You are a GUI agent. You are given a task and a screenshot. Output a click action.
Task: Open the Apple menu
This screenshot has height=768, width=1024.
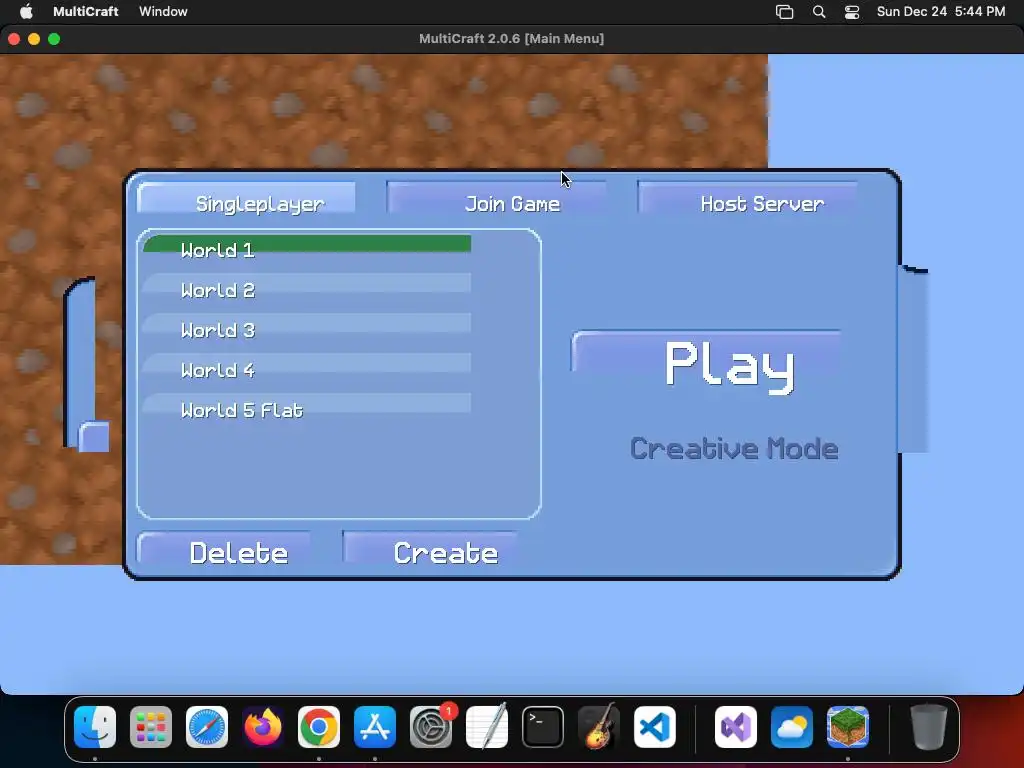click(26, 11)
